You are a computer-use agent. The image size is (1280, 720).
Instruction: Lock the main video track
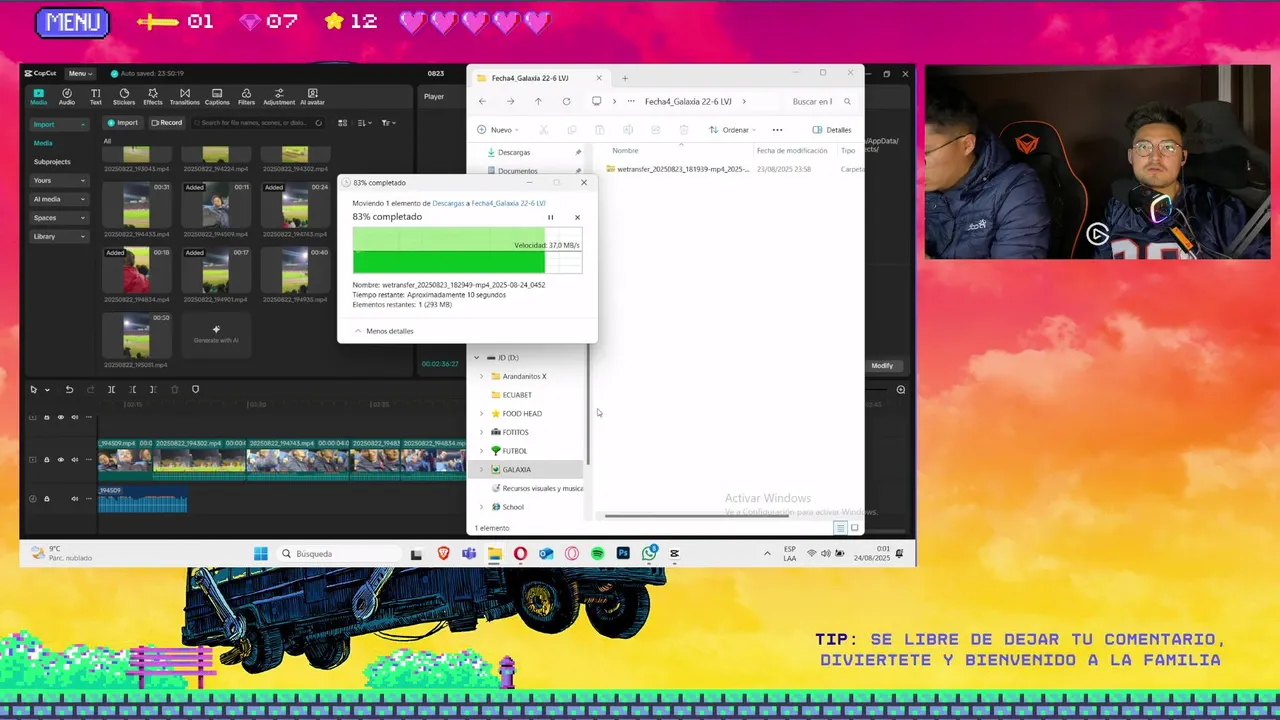[x=46, y=460]
